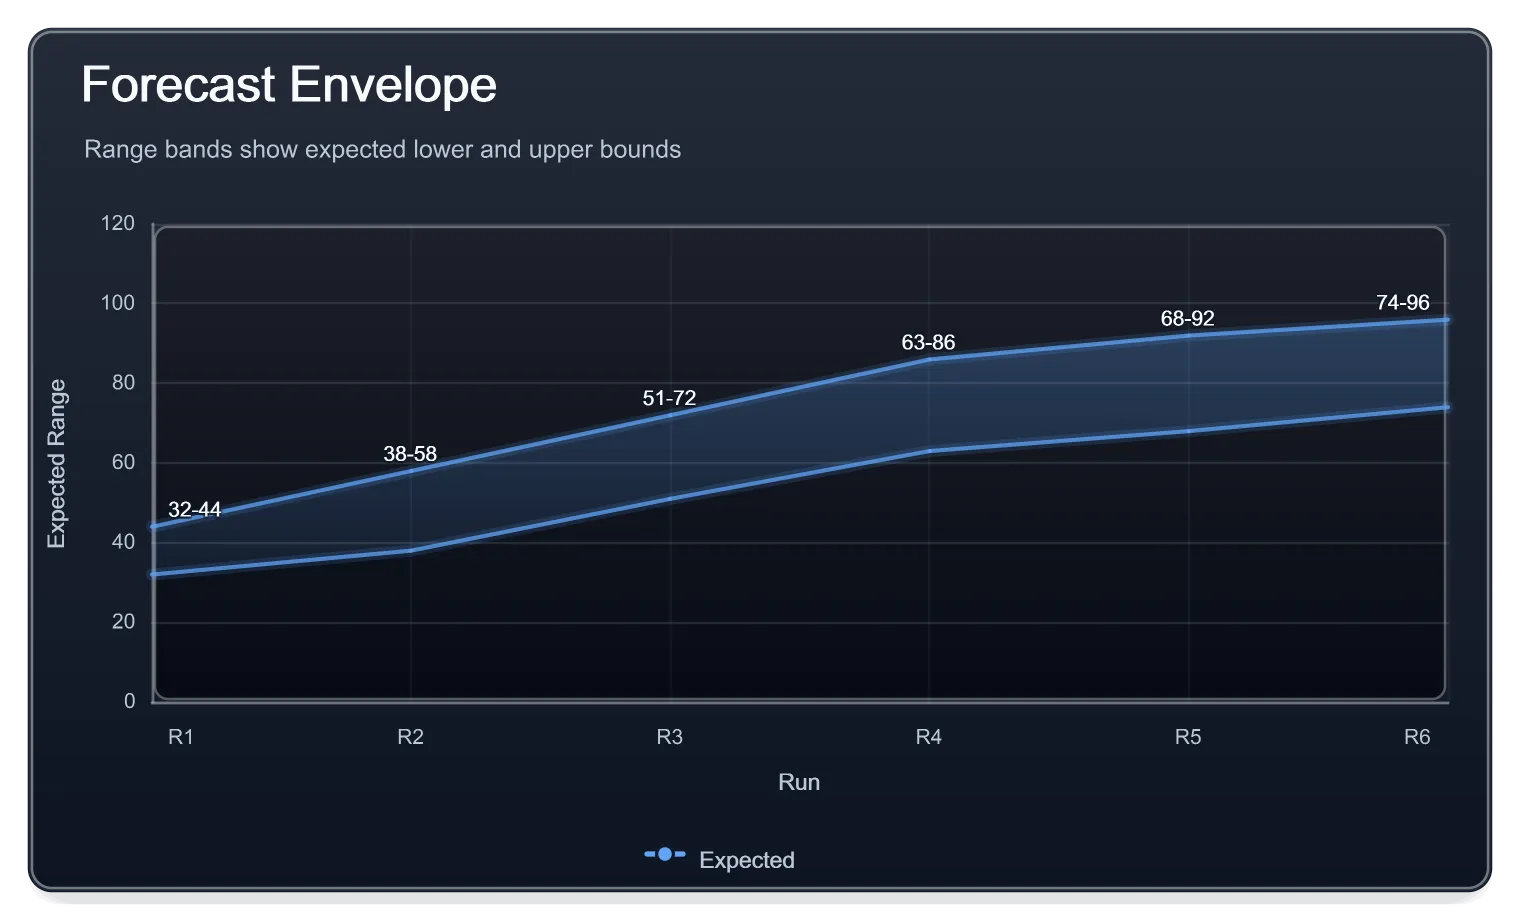Click the 68-92 data label
This screenshot has width=1520, height=920.
[x=1187, y=318]
